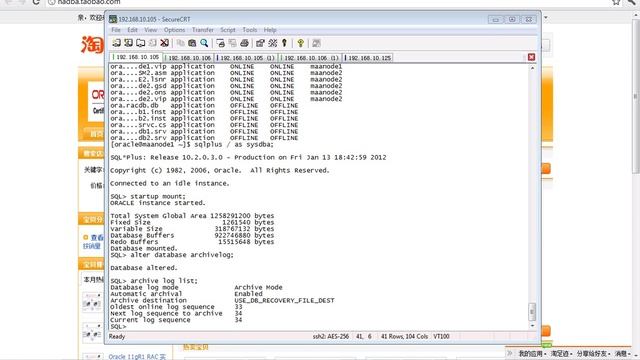
Task: Open Global Options tools icon
Action: (273, 43)
